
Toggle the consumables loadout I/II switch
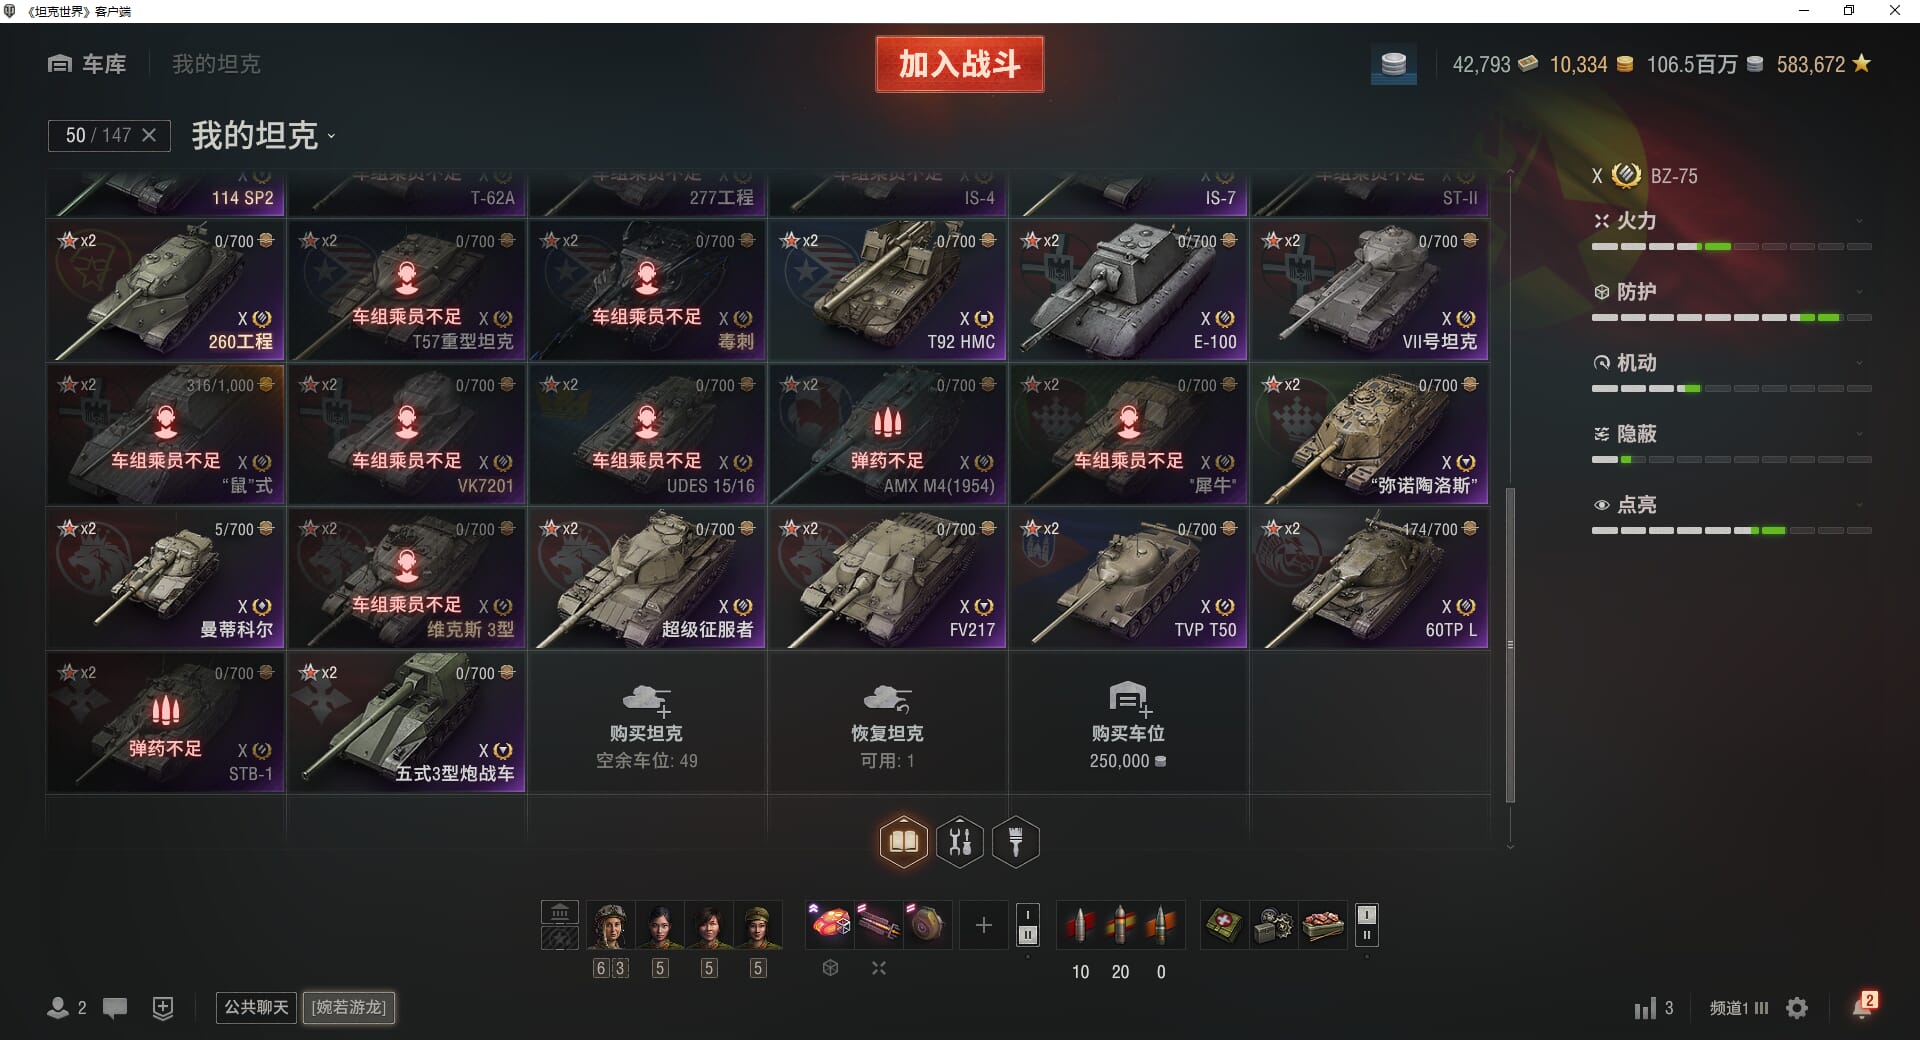pos(1367,925)
